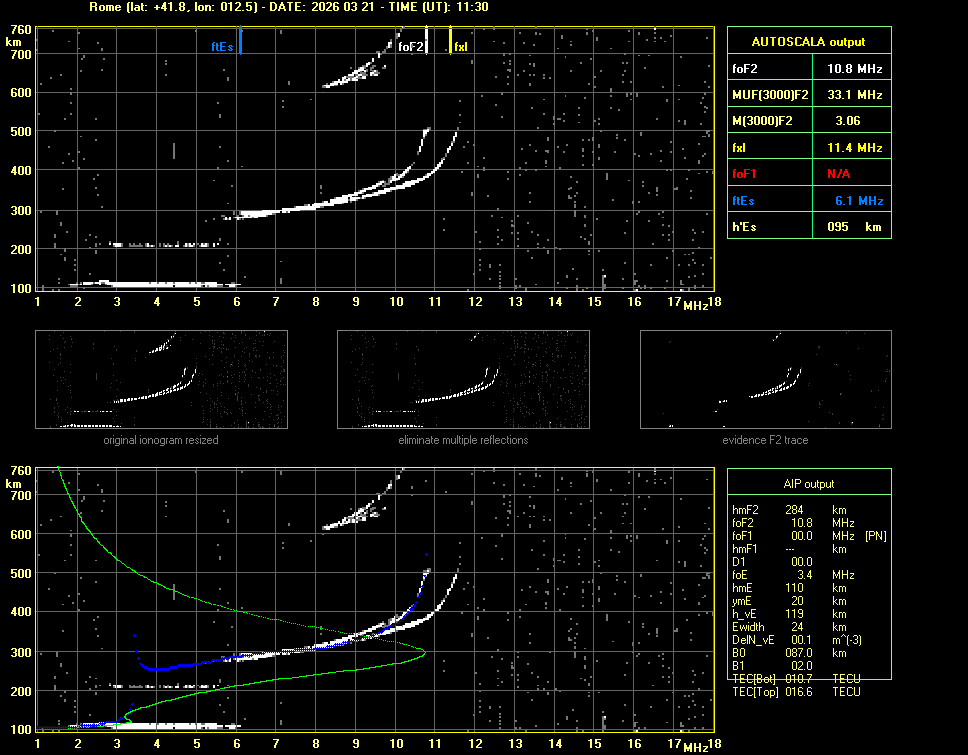Open the original ionogram resized thumbnail
The height and width of the screenshot is (755, 968).
(x=161, y=379)
